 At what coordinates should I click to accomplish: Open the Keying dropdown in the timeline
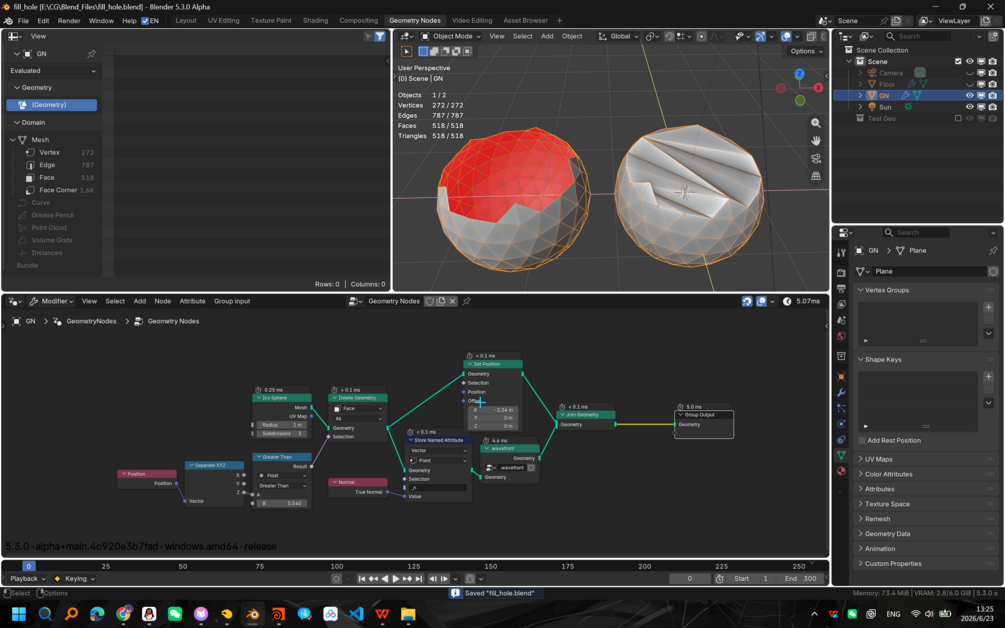click(74, 579)
